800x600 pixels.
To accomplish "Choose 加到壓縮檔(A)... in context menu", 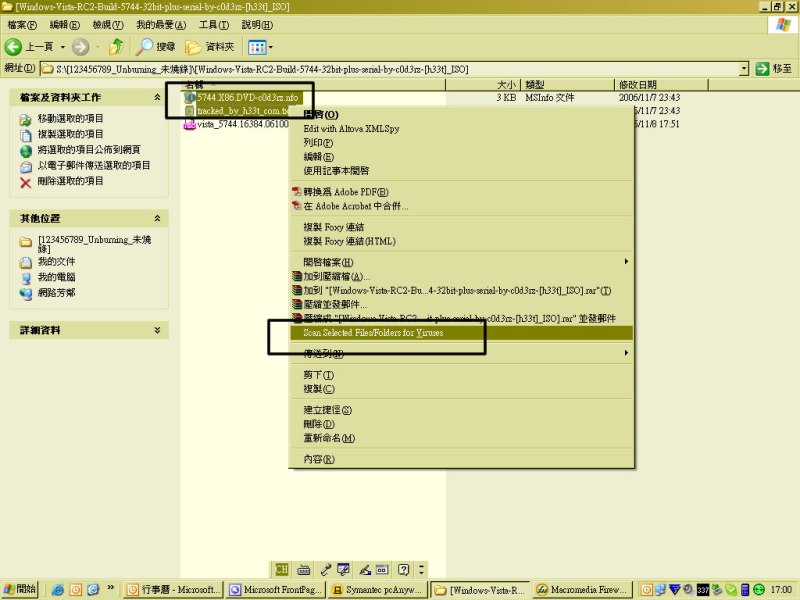I will click(x=461, y=277).
